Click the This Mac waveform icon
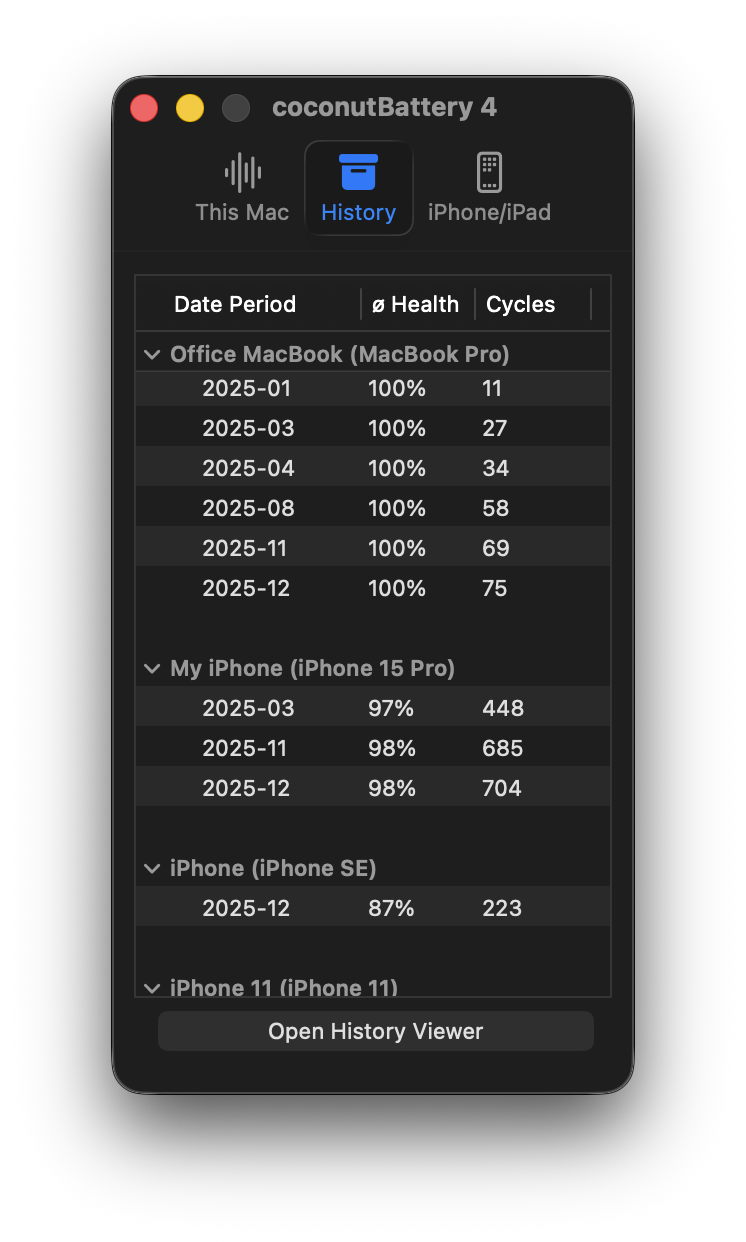This screenshot has height=1242, width=746. [242, 173]
